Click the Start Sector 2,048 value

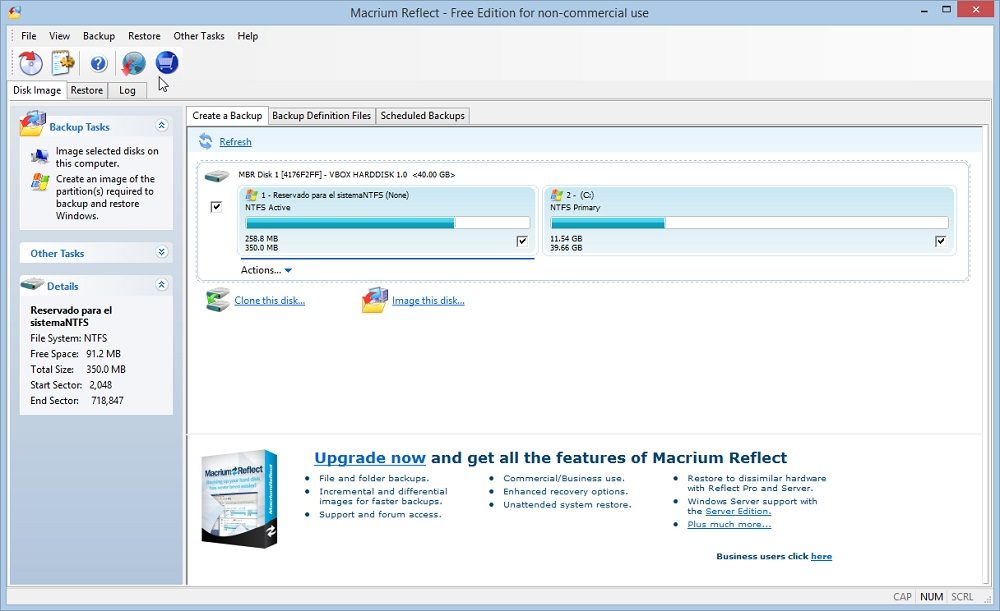tap(101, 385)
